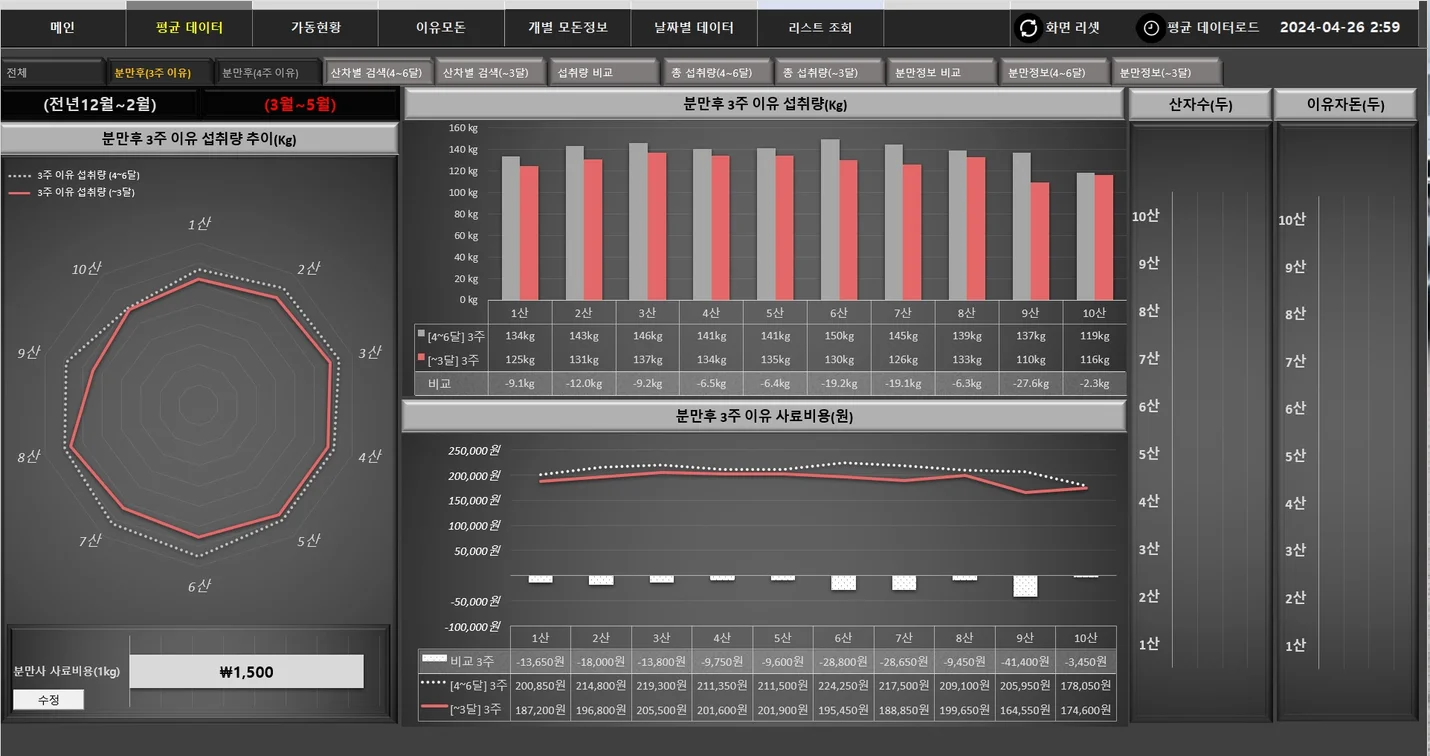Viewport: 1430px width, 756px height.
Task: Click the 2024-04-26 2:59 timestamp
Action: click(x=1340, y=28)
